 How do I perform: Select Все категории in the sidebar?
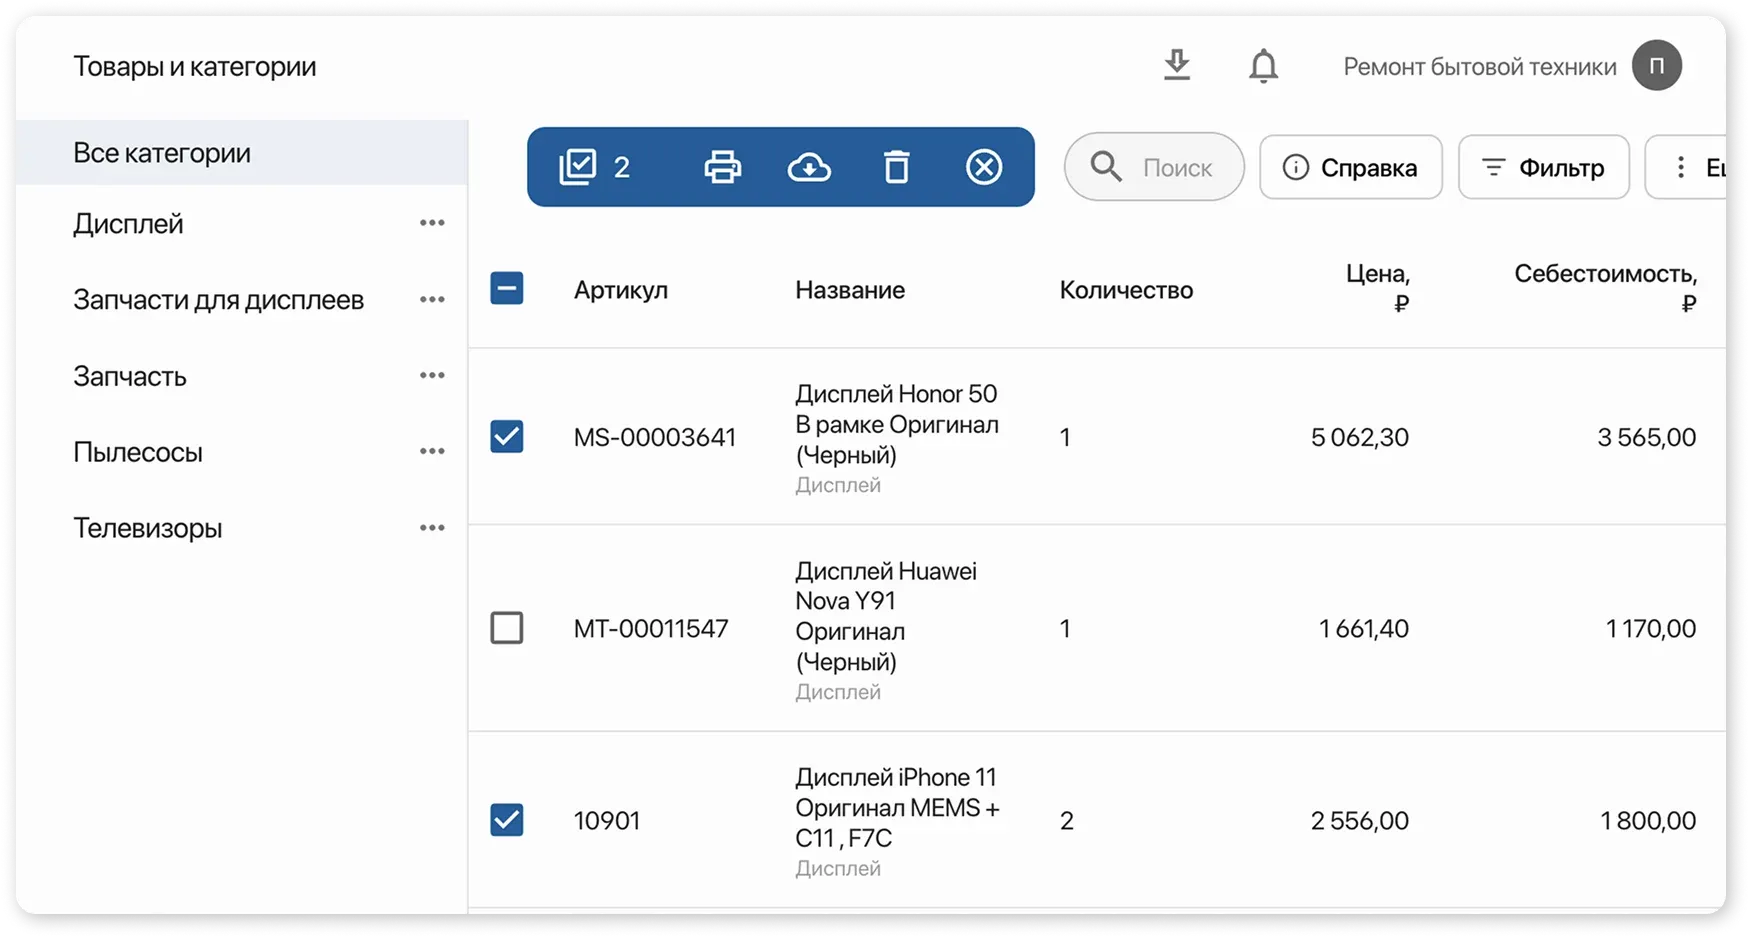162,153
